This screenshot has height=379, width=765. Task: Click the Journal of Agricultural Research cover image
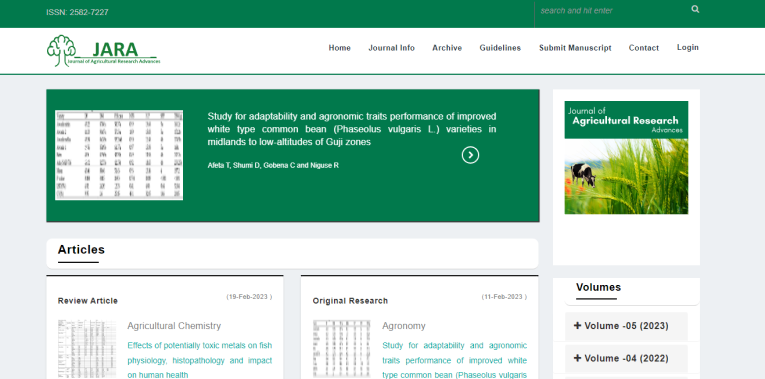pyautogui.click(x=626, y=158)
